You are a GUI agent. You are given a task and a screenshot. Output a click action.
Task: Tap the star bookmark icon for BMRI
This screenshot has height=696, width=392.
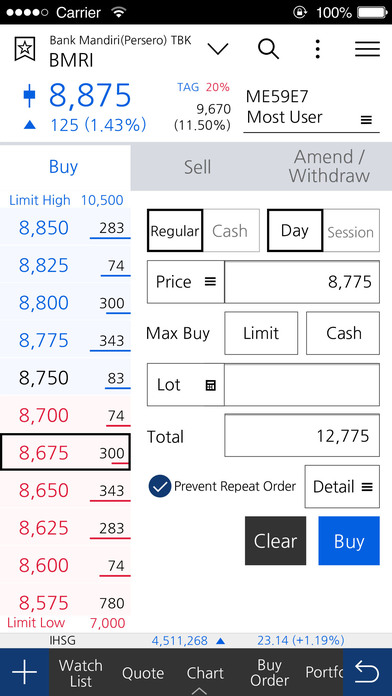pos(24,49)
